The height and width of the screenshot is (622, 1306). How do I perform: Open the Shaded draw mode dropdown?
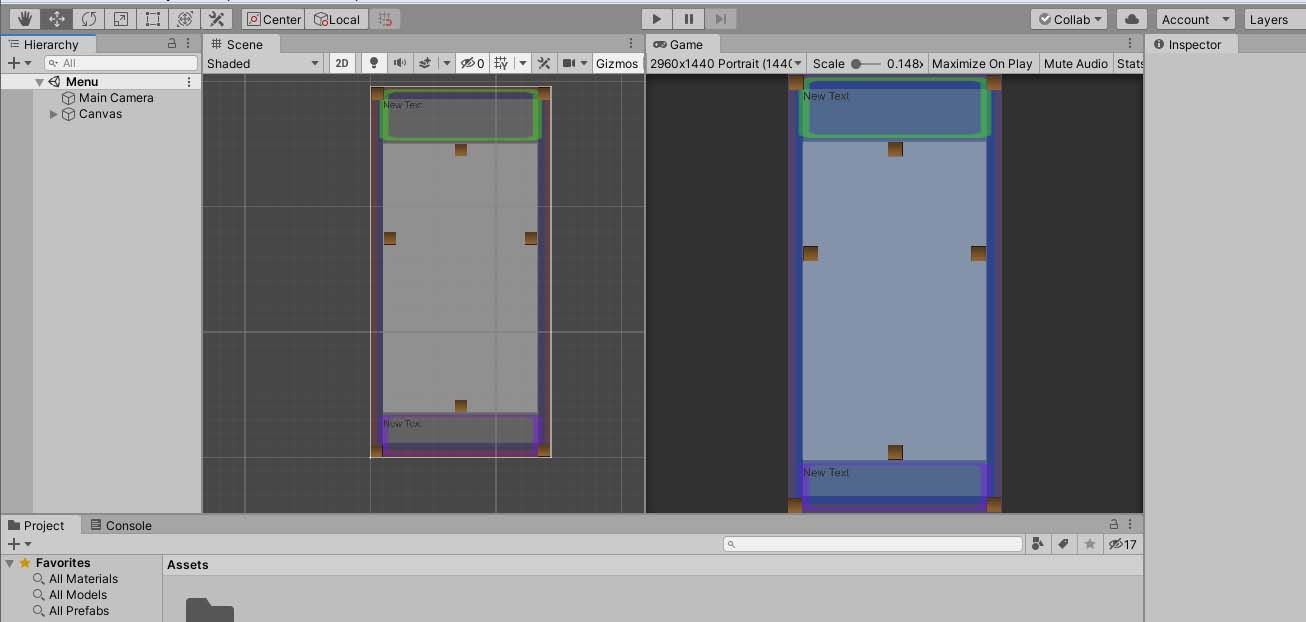tap(263, 63)
